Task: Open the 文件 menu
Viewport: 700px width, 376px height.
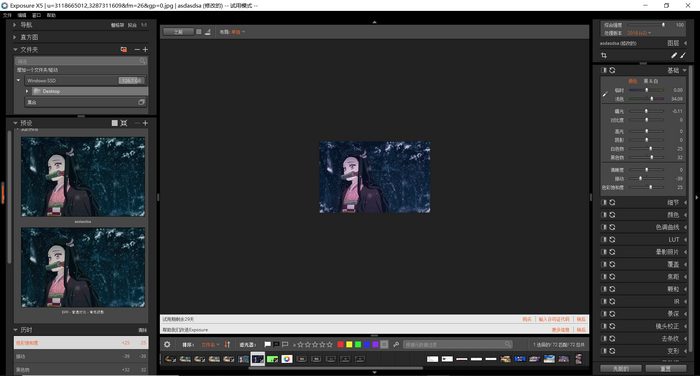Action: (7, 15)
